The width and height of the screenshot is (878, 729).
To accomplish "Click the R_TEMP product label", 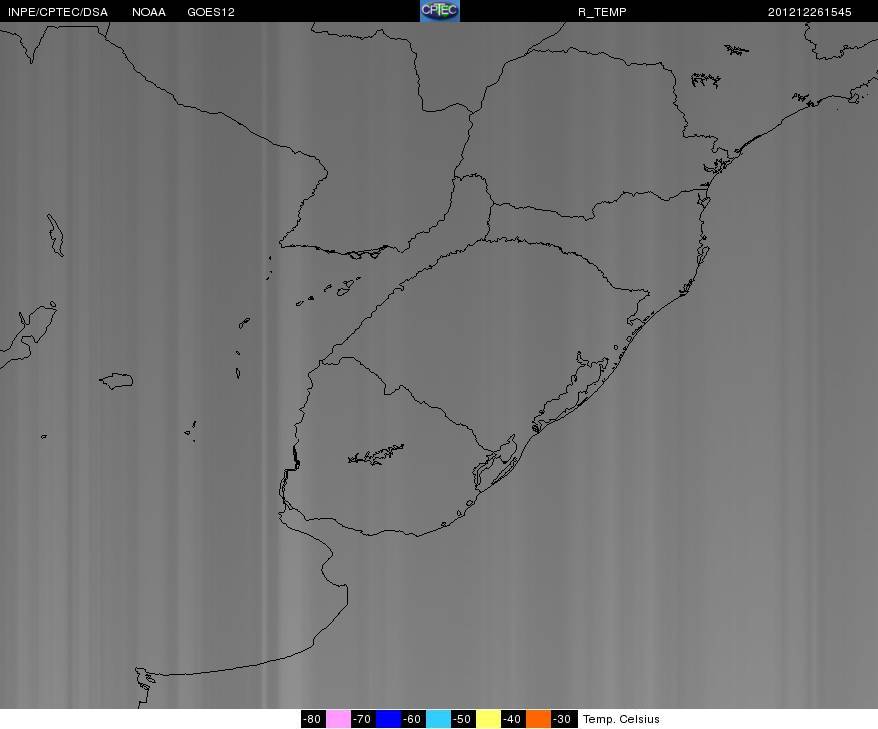I will [x=602, y=12].
